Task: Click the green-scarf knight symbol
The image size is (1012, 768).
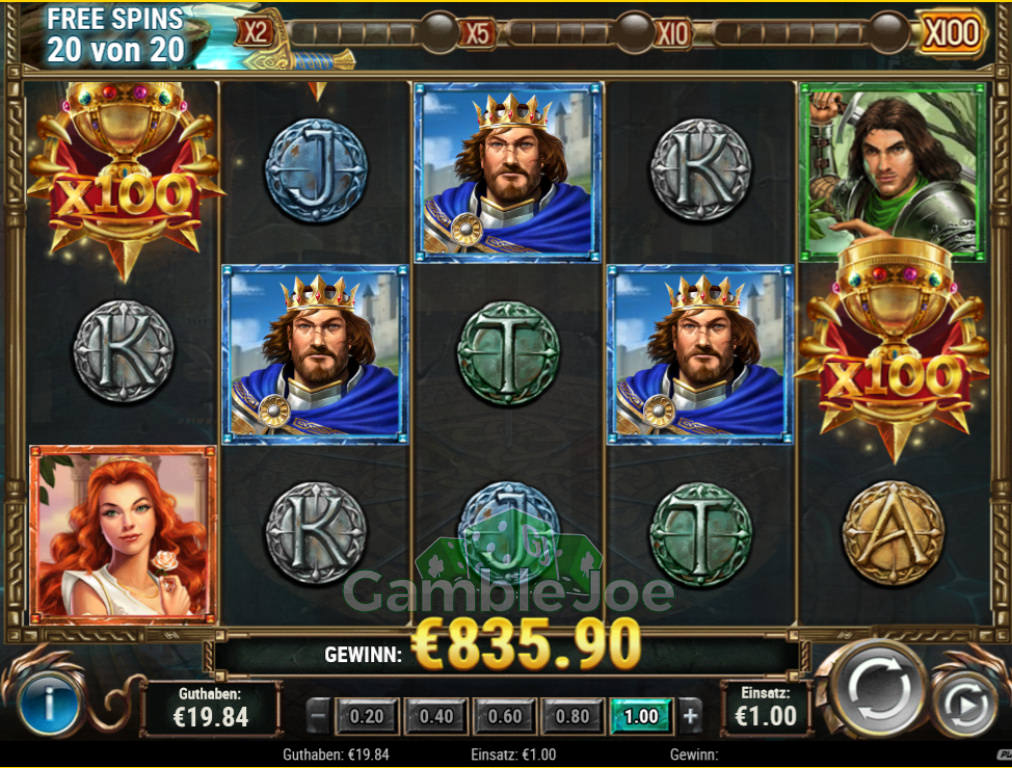Action: point(893,171)
